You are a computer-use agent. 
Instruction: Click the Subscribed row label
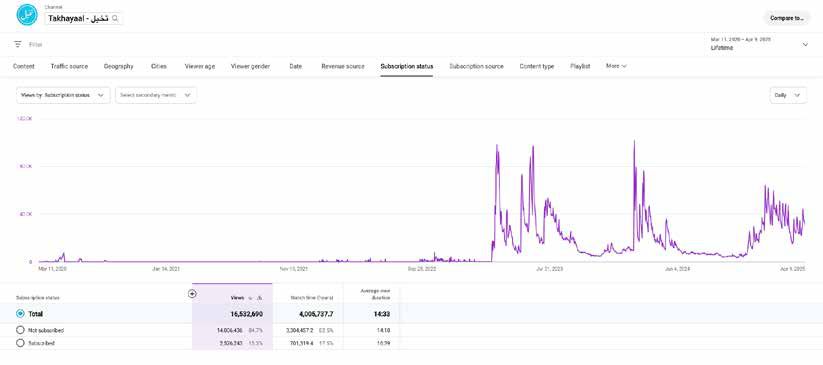[x=41, y=343]
